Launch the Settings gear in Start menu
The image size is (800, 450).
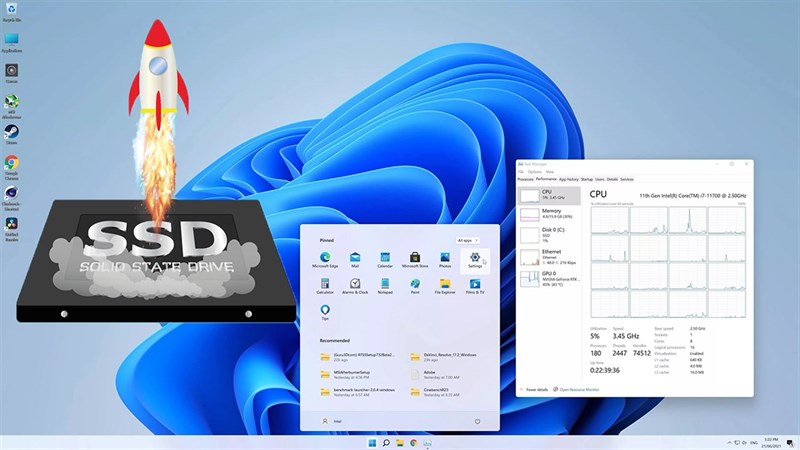474,258
